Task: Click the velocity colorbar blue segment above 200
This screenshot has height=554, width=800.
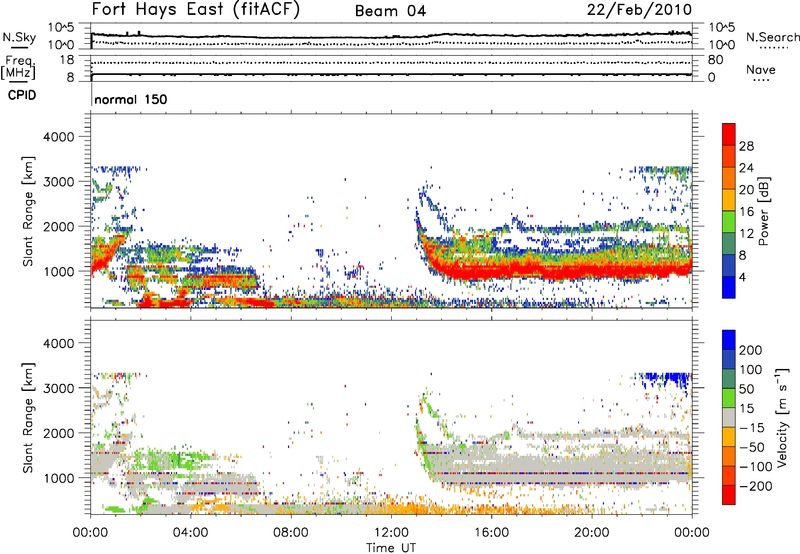Action: tap(729, 340)
